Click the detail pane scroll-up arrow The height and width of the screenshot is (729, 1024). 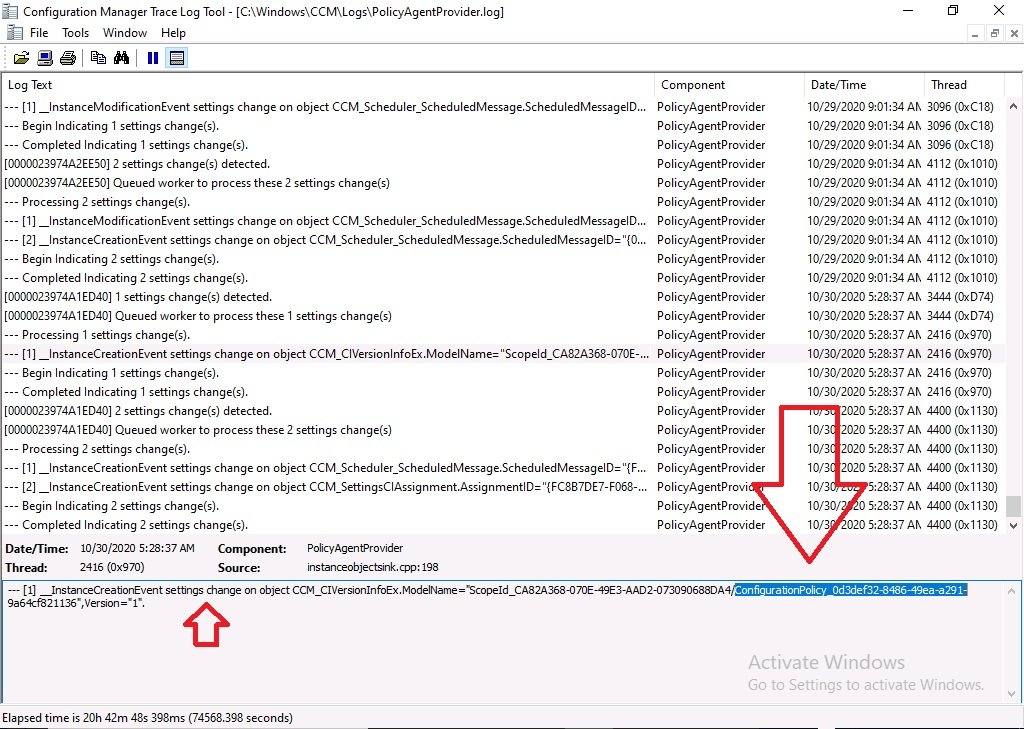click(x=1012, y=591)
